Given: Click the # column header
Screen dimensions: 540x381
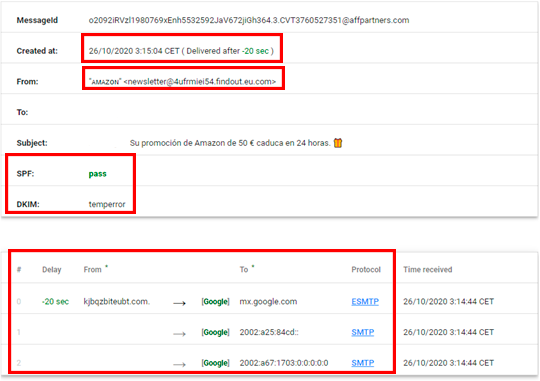Looking at the screenshot, I should coord(19,270).
